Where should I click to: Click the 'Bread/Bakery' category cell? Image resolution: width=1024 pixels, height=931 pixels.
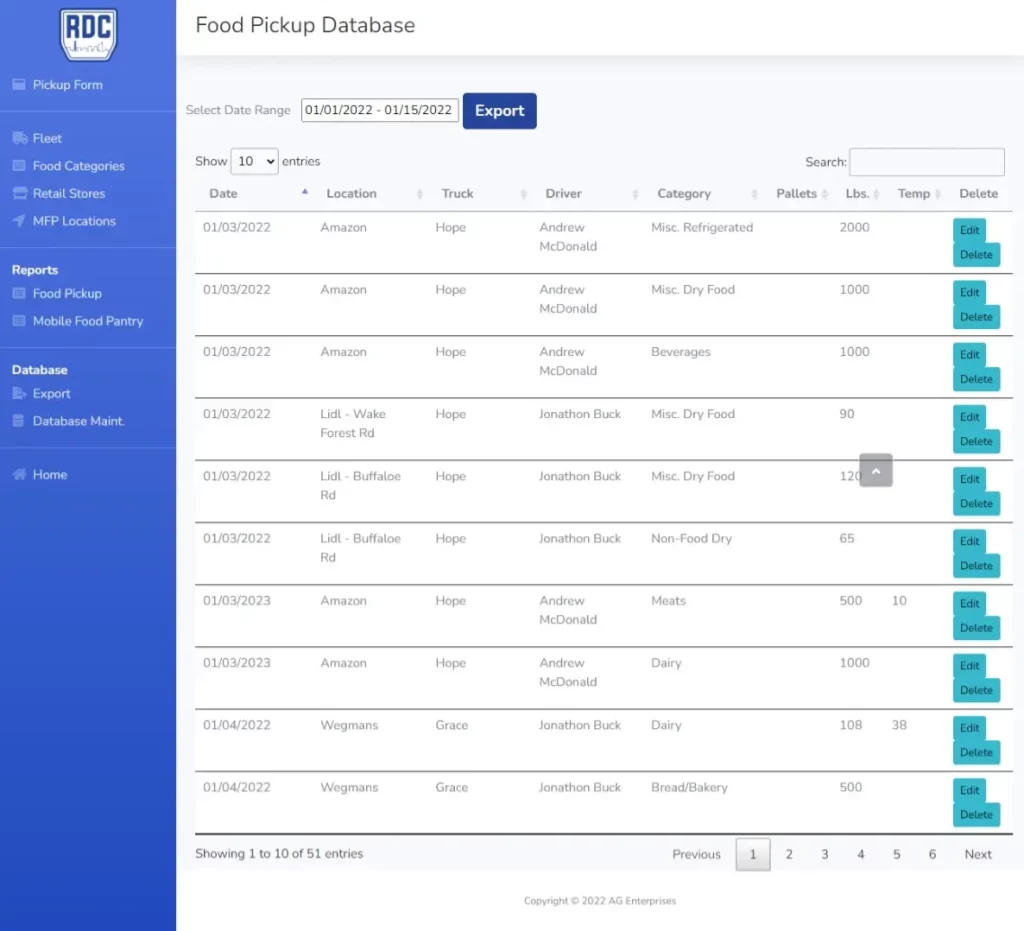689,787
